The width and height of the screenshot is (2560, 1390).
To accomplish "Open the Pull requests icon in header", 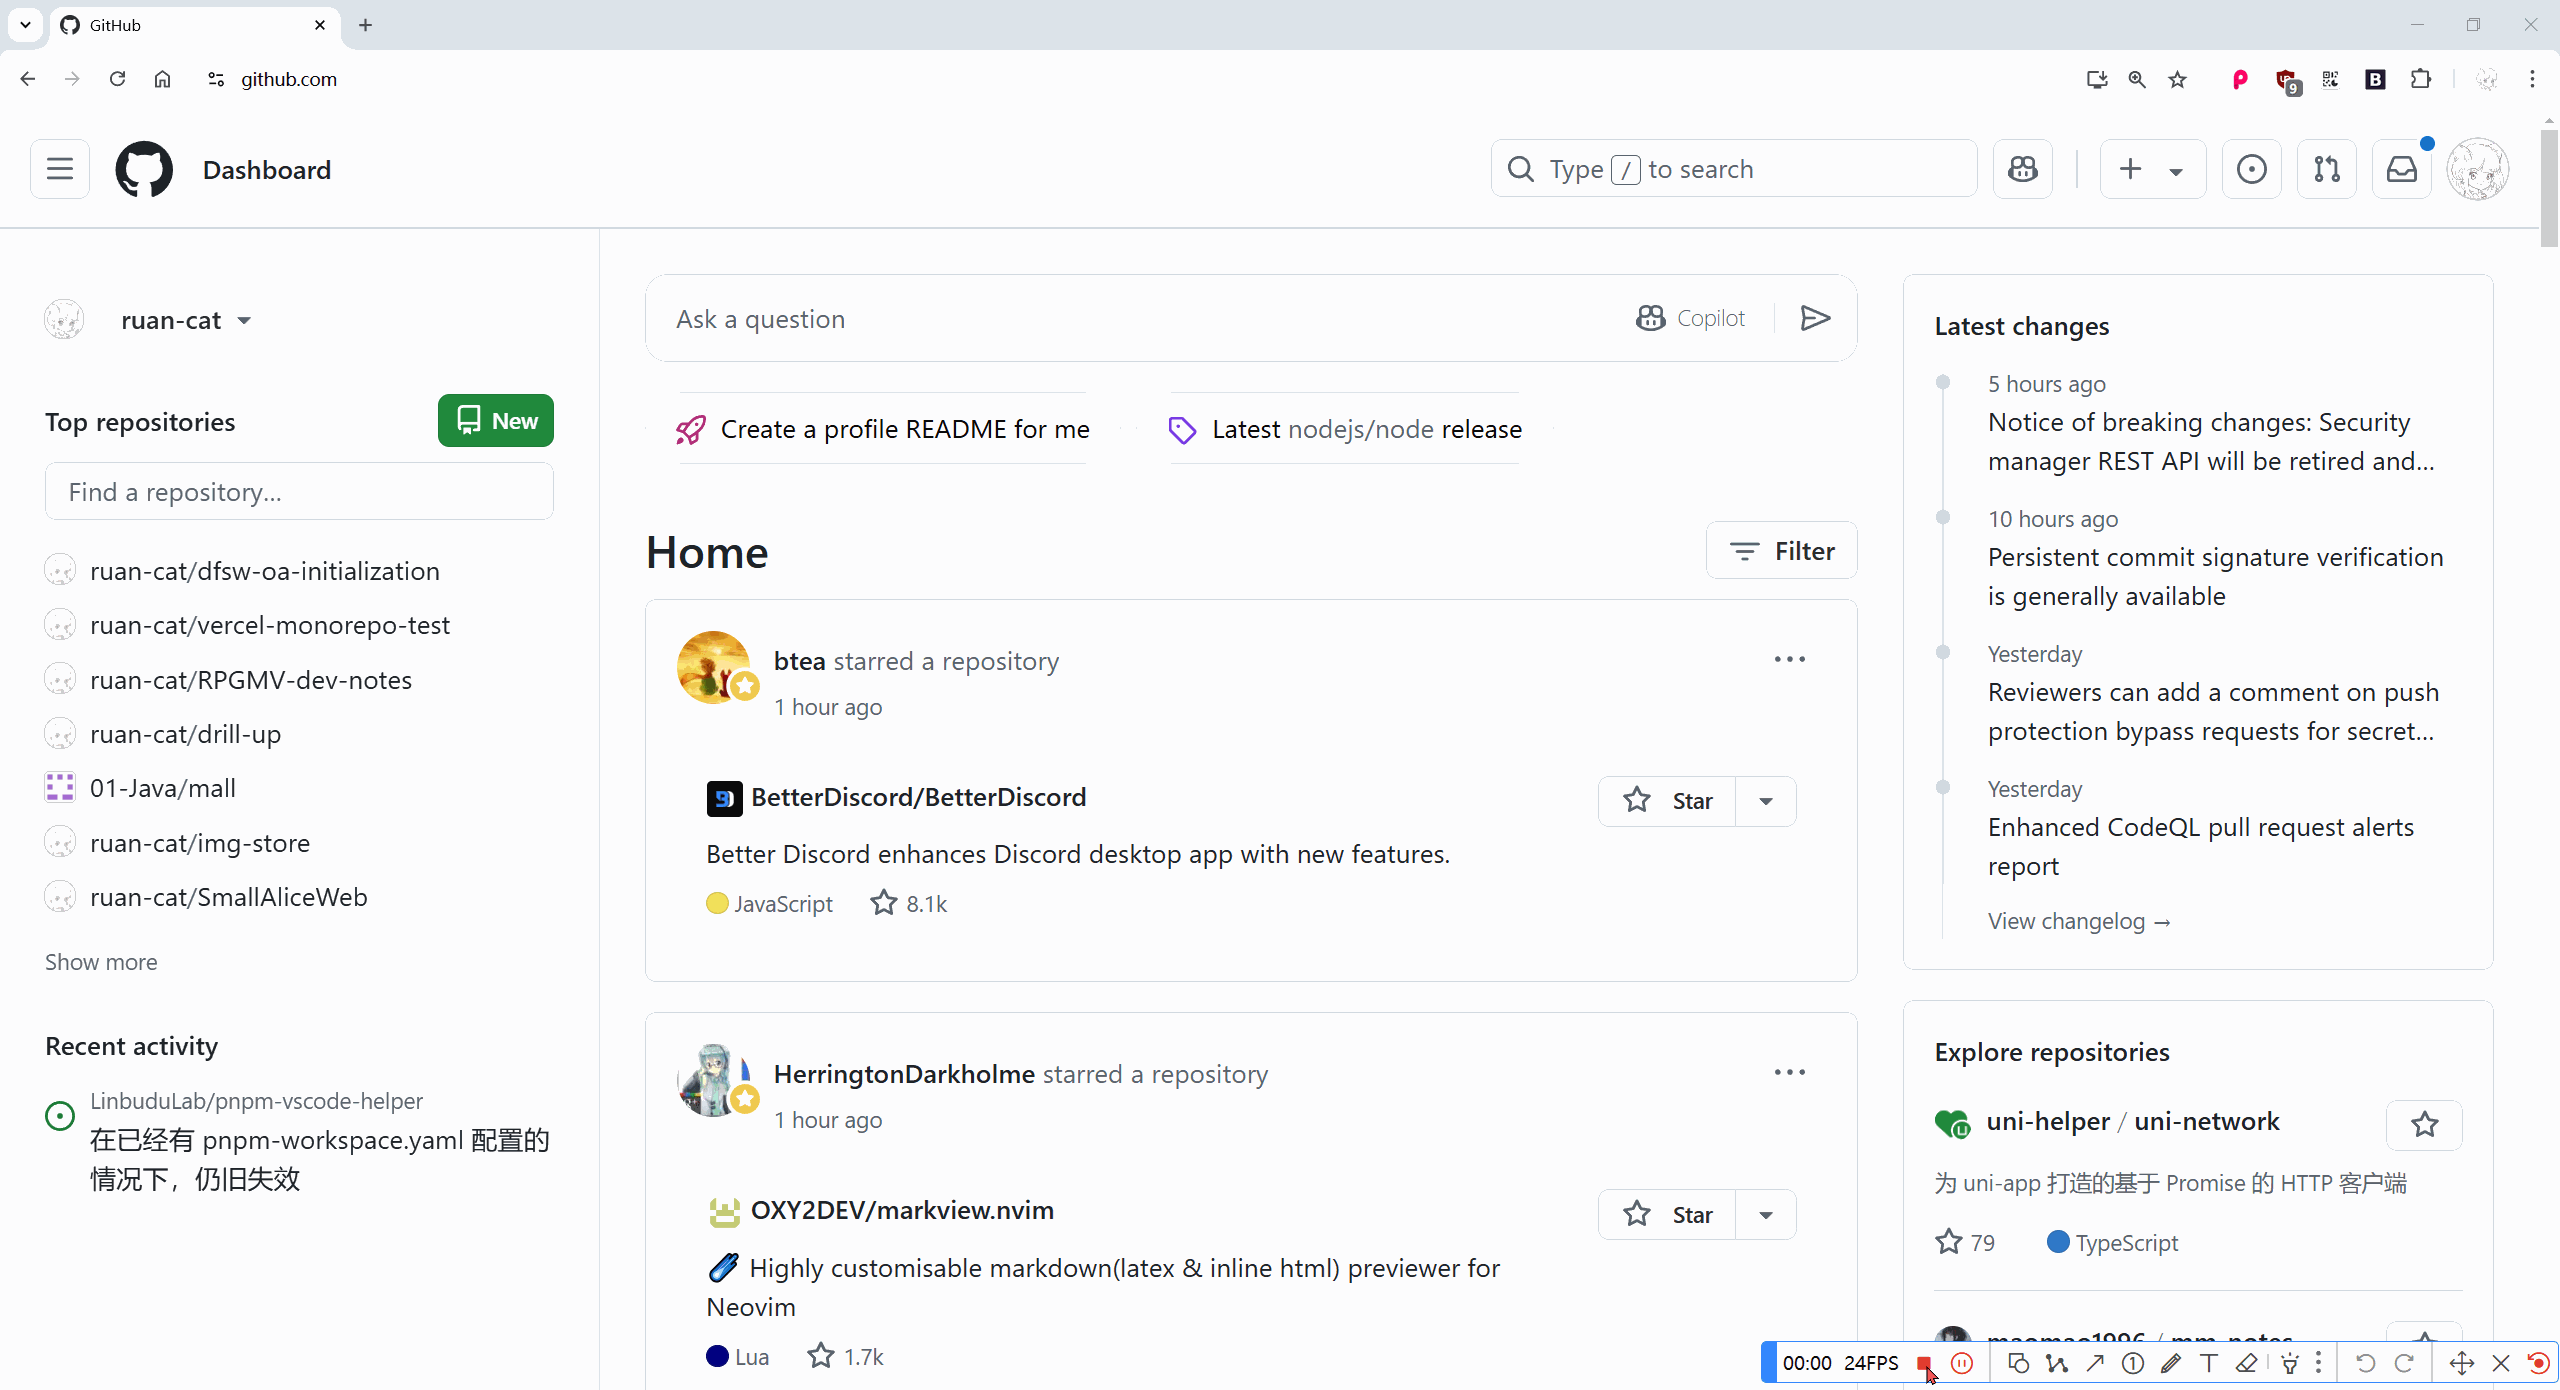I will point(2327,169).
